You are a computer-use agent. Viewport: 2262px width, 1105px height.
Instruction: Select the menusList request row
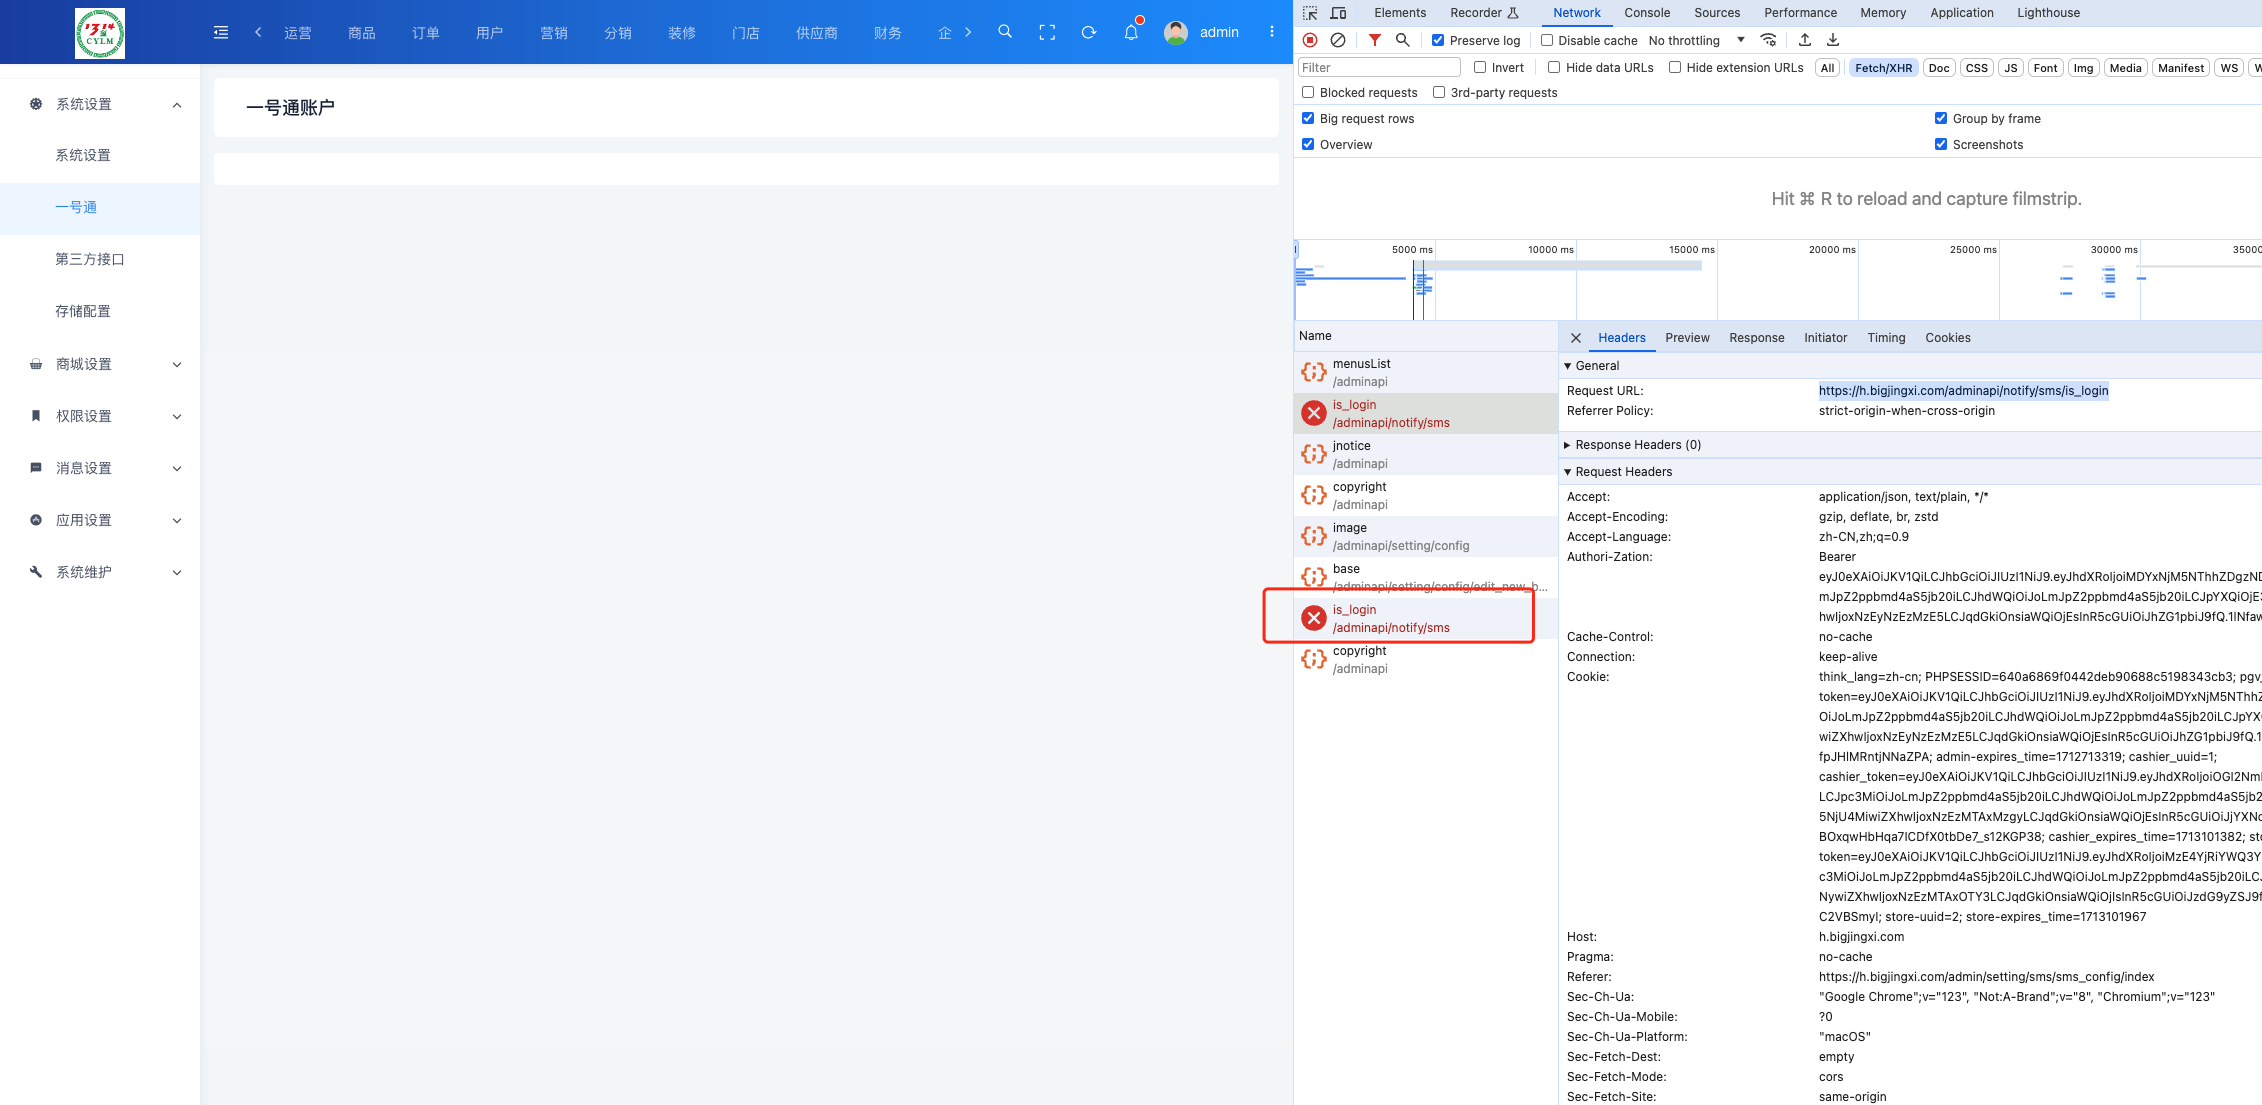tap(1426, 372)
